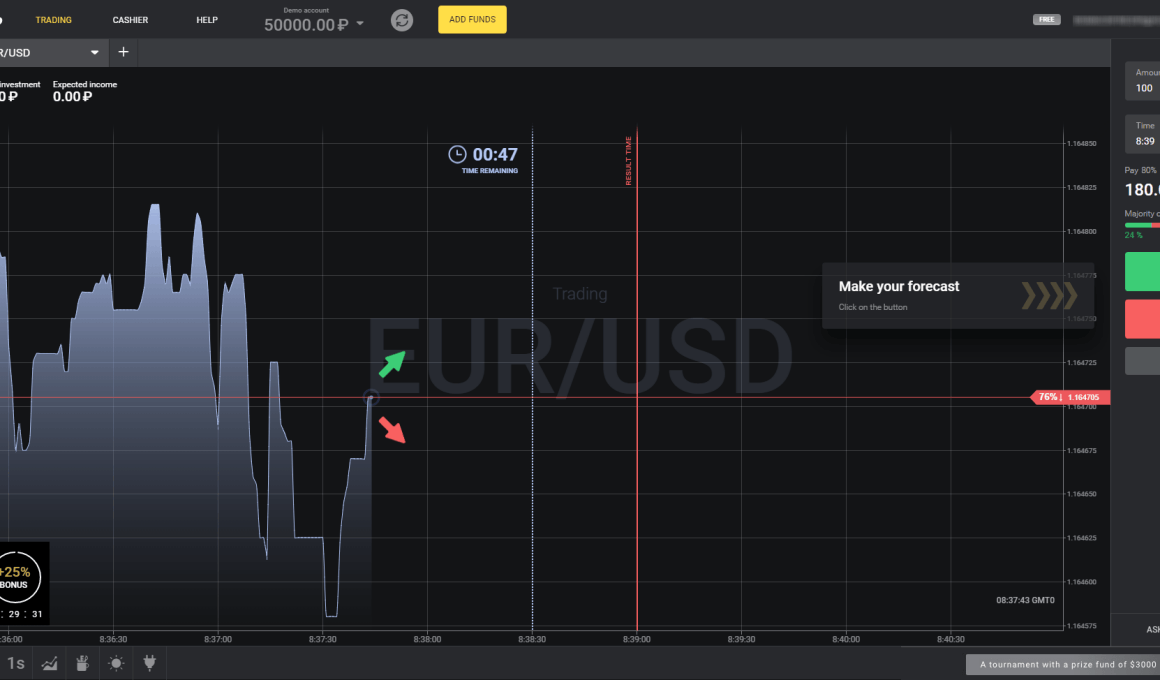Screen dimensions: 1160x680
Task: Click the Add Funds button
Action: coord(472,20)
